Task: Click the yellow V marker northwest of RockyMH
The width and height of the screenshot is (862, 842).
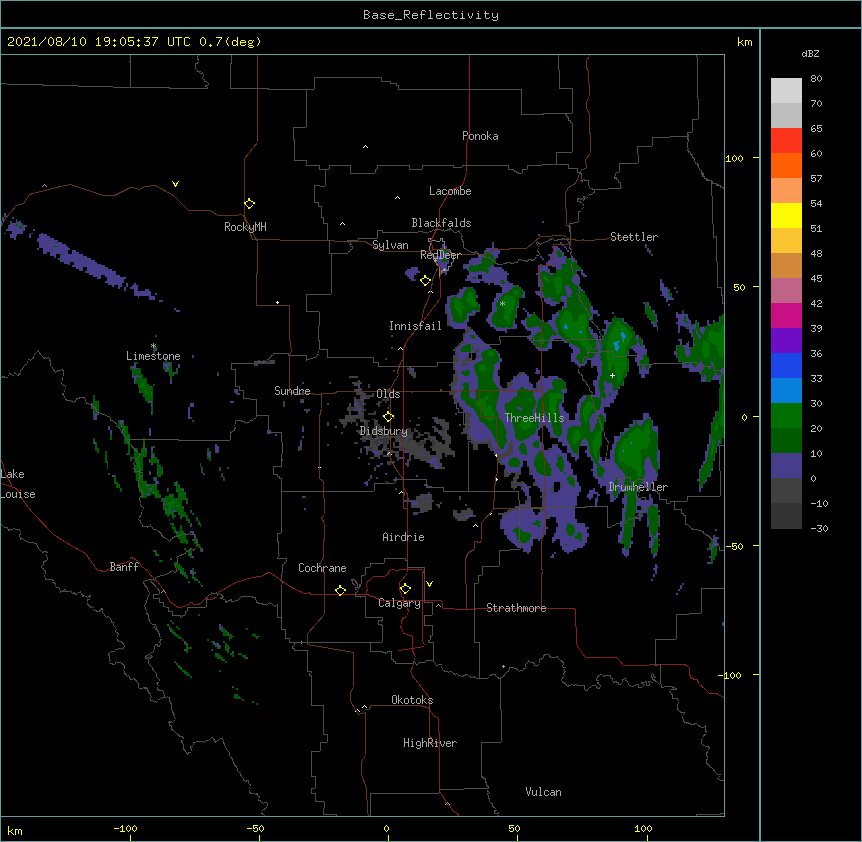Action: [x=175, y=184]
